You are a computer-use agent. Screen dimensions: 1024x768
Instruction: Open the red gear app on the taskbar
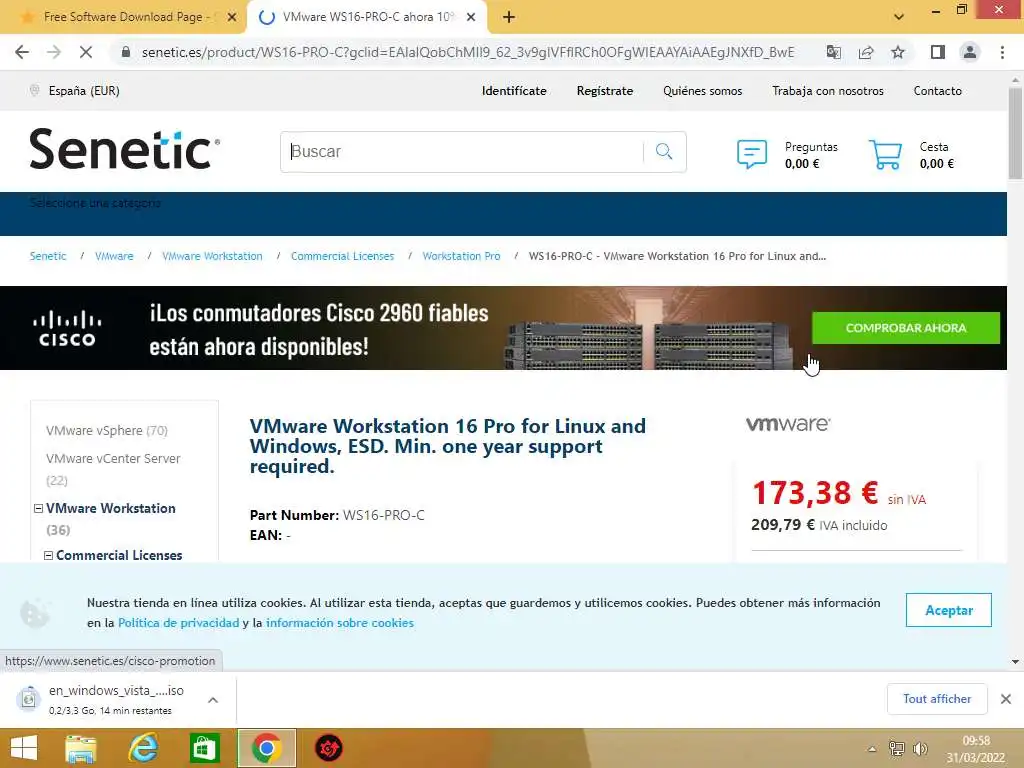[328, 748]
